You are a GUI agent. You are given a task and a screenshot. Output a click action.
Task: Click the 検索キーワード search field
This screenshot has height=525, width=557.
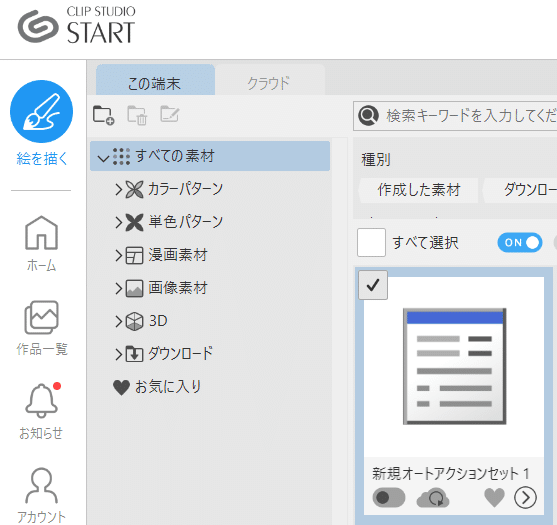455,115
